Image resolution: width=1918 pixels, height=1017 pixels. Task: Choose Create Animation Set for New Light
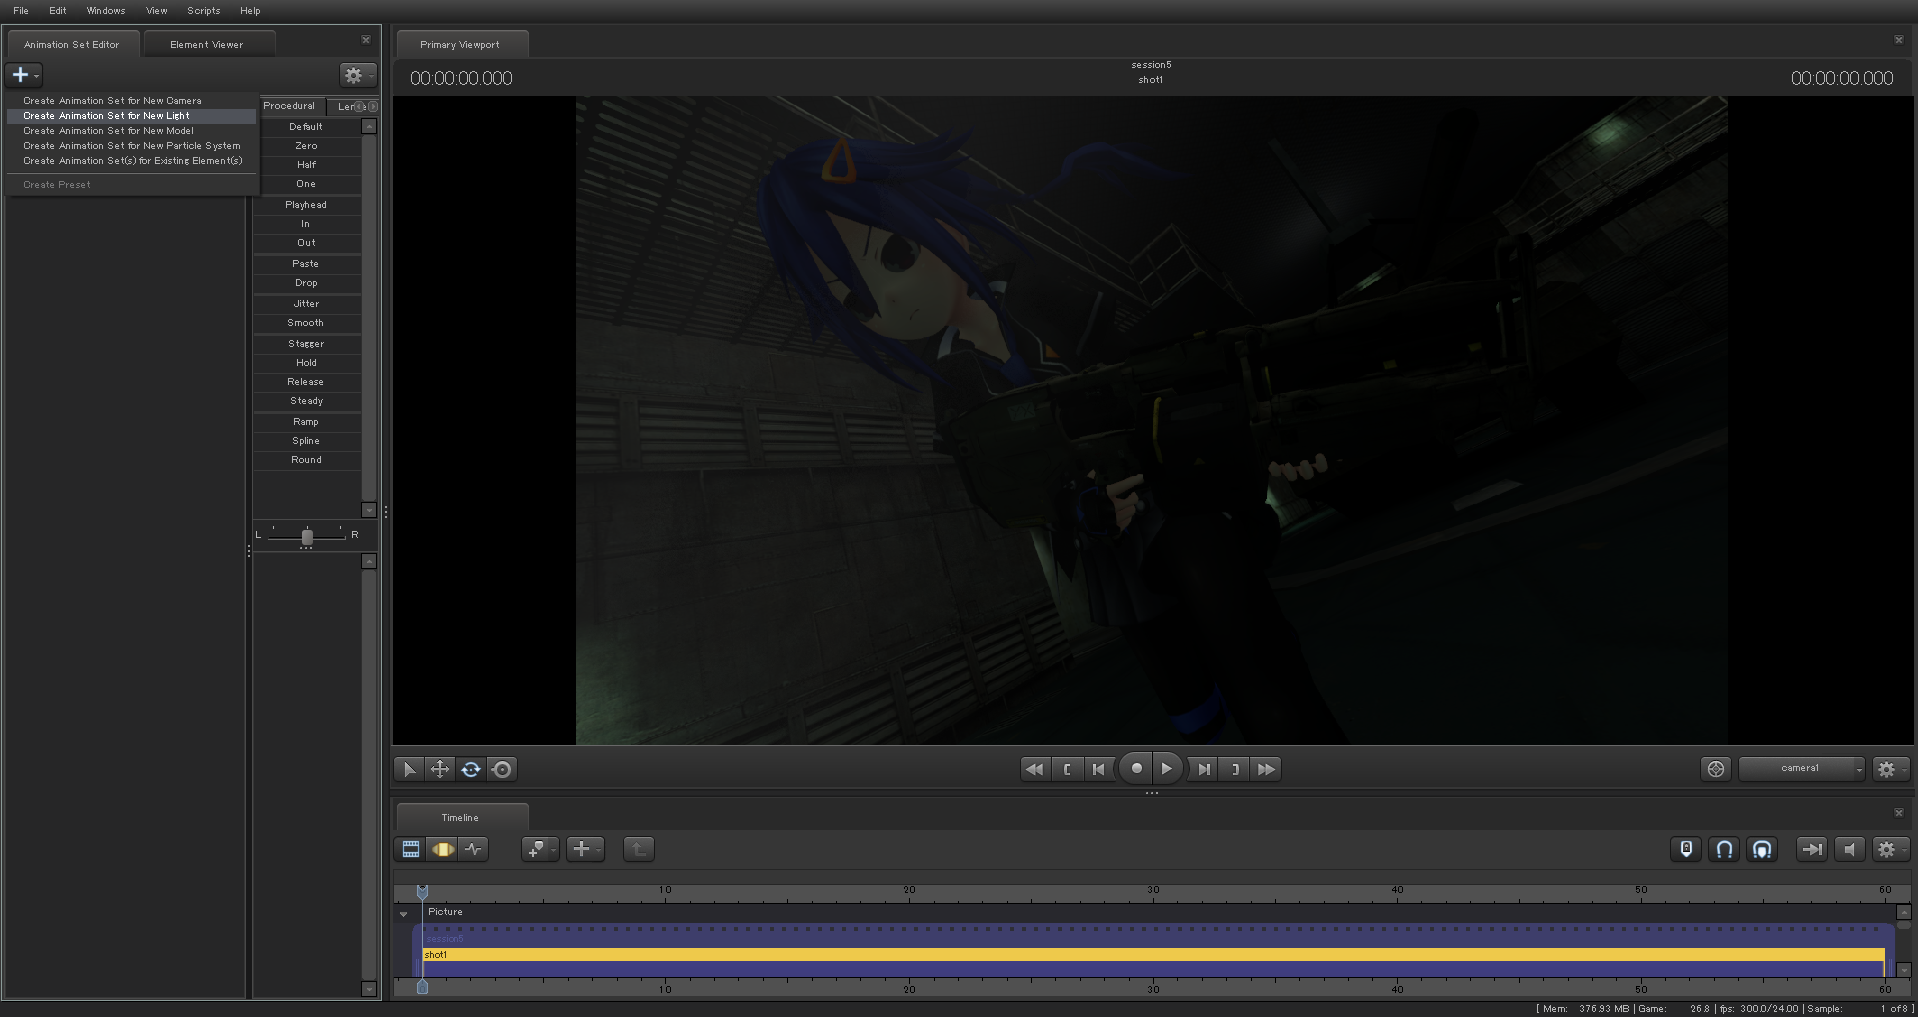point(132,116)
